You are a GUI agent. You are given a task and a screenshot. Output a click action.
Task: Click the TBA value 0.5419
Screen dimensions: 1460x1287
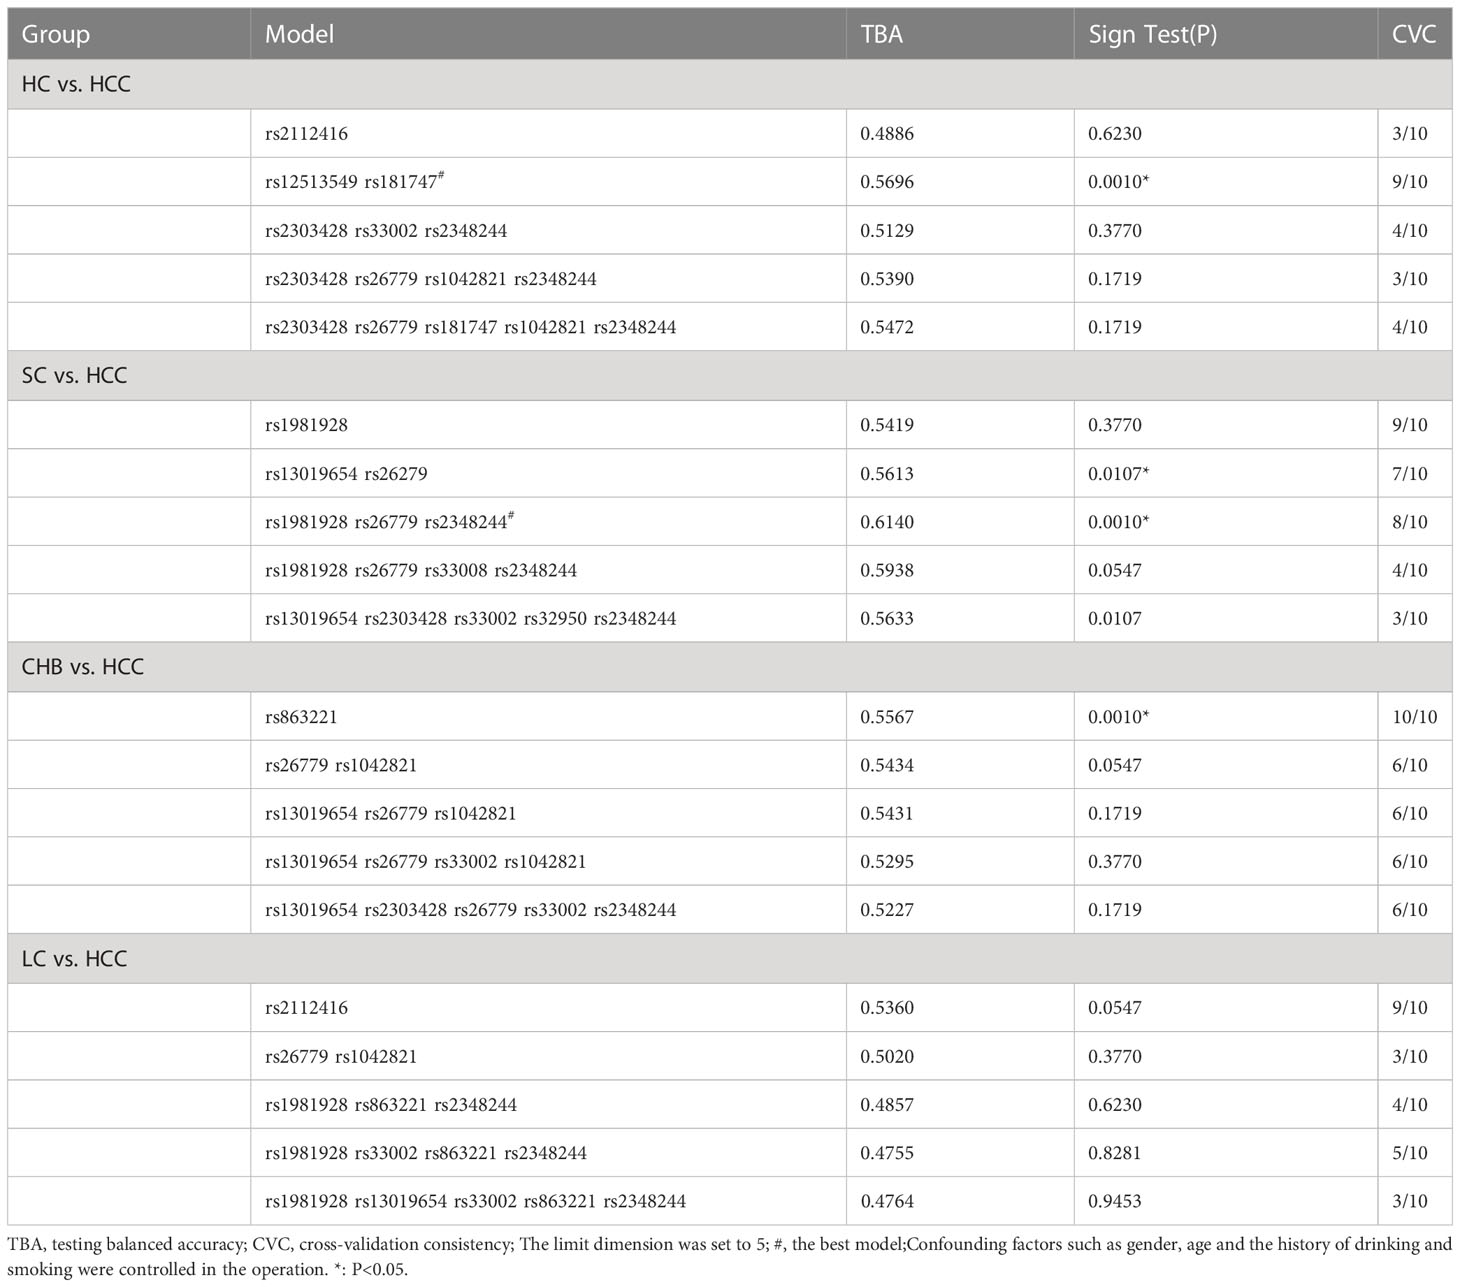(887, 425)
